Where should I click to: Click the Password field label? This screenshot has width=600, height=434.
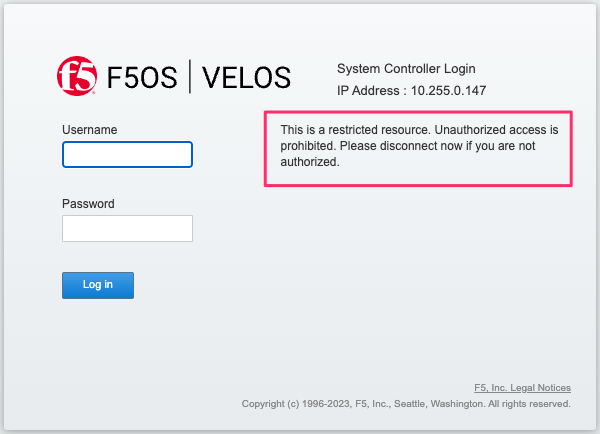tap(88, 204)
